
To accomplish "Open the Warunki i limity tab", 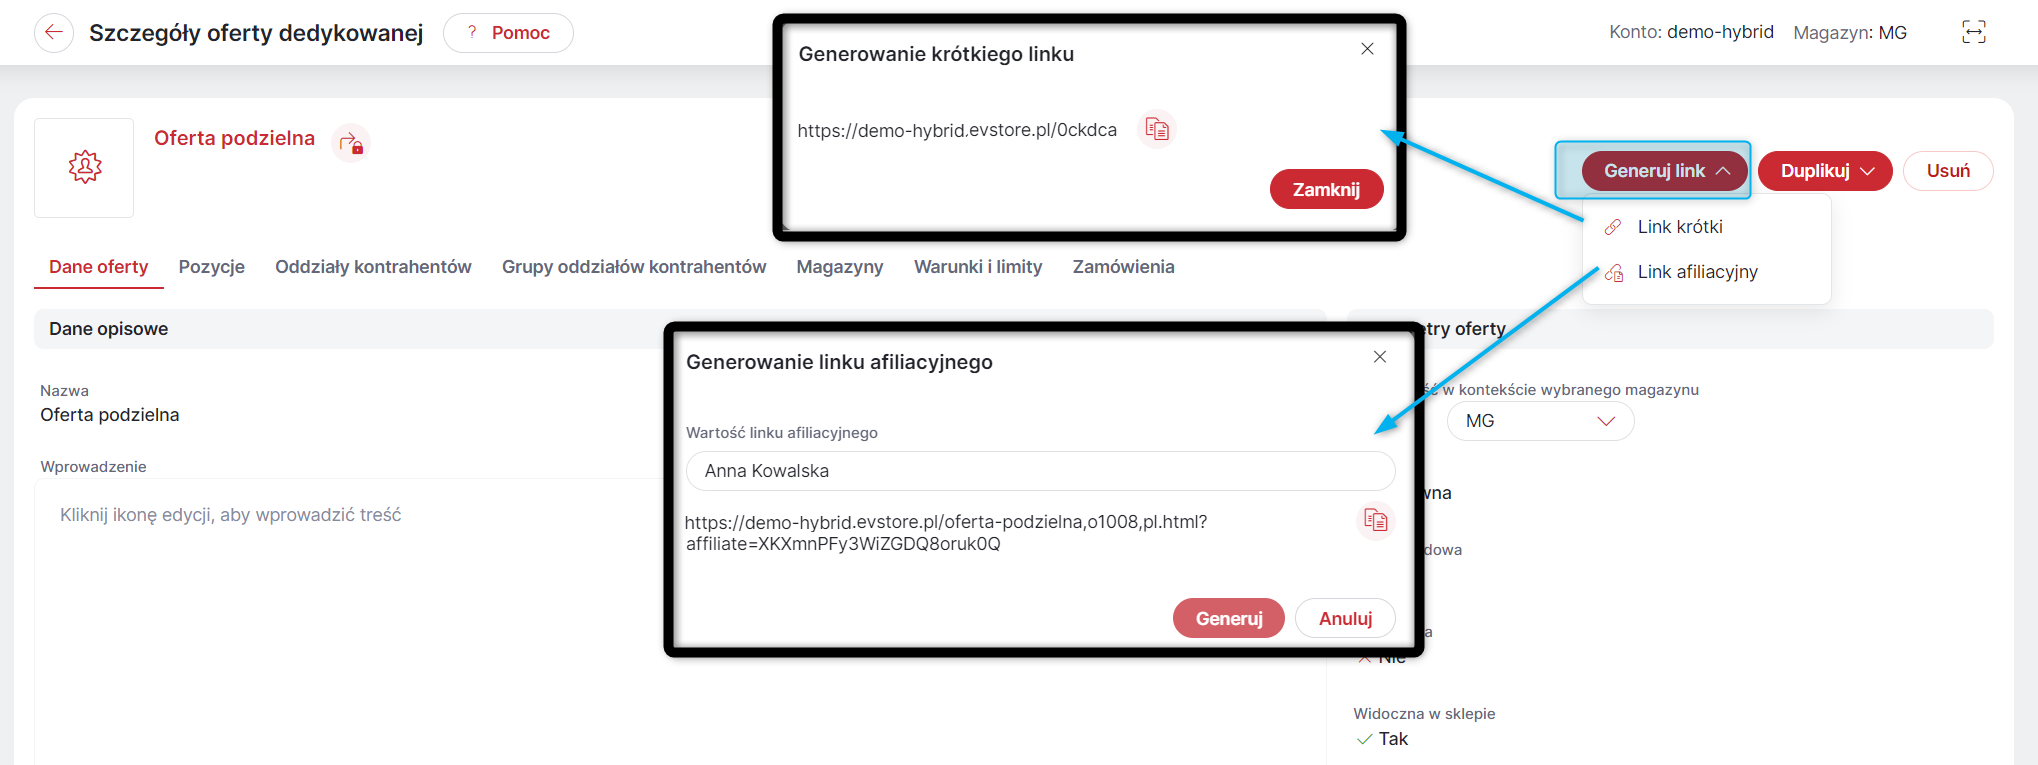I will point(978,267).
